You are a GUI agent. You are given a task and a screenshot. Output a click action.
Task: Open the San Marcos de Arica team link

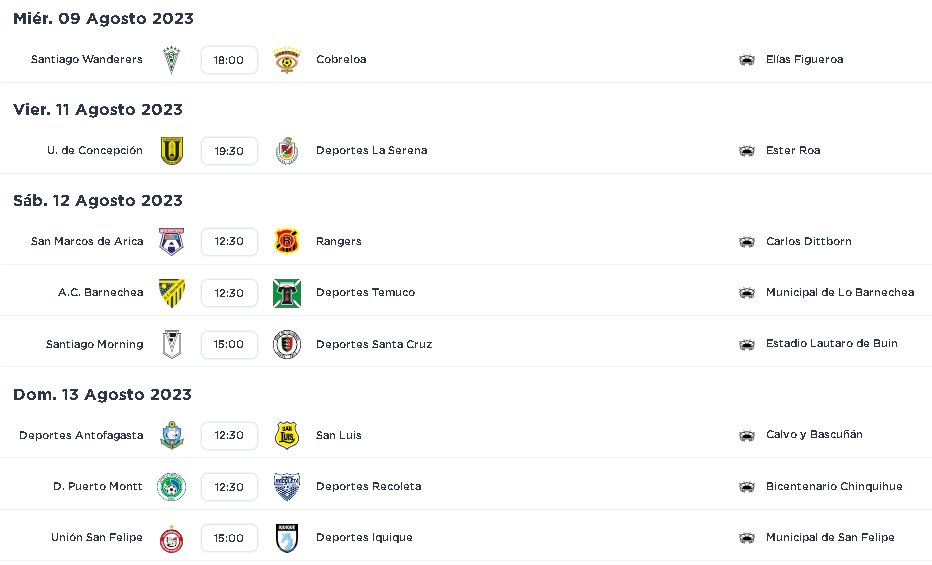click(x=87, y=241)
